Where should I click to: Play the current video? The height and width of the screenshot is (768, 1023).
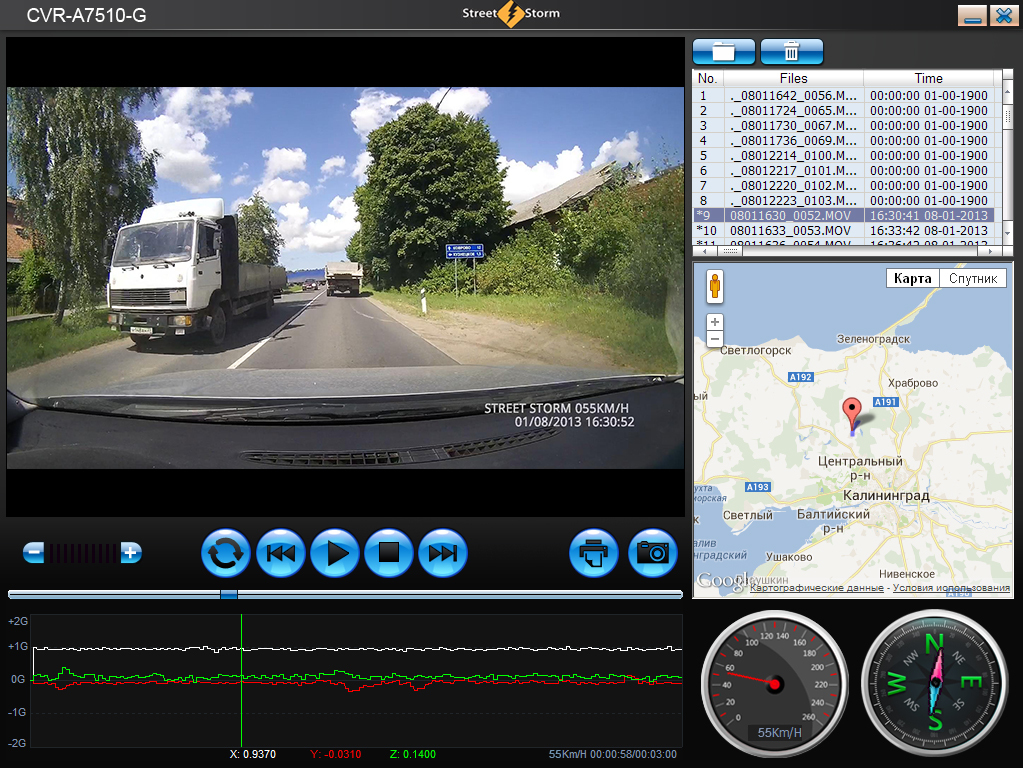(335, 553)
